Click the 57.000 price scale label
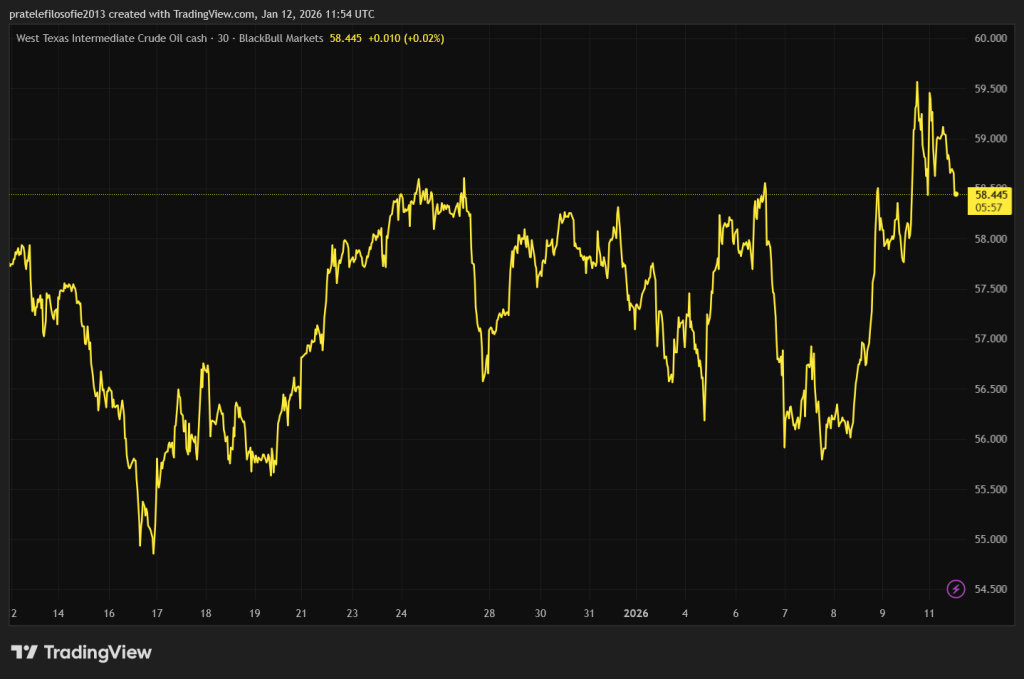This screenshot has width=1024, height=679. [x=989, y=339]
